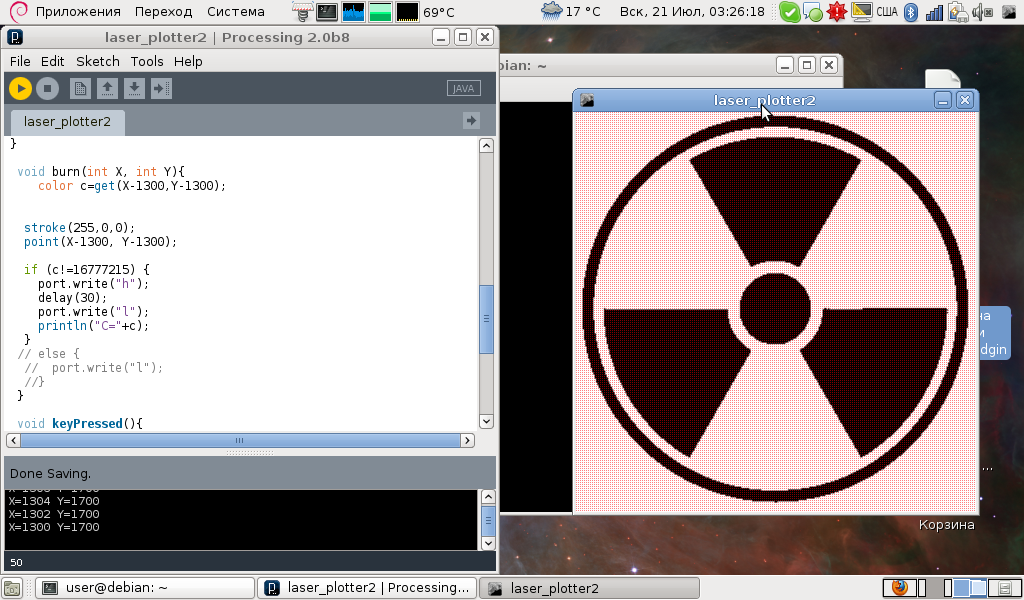
Task: Open the File menu
Action: tap(20, 61)
